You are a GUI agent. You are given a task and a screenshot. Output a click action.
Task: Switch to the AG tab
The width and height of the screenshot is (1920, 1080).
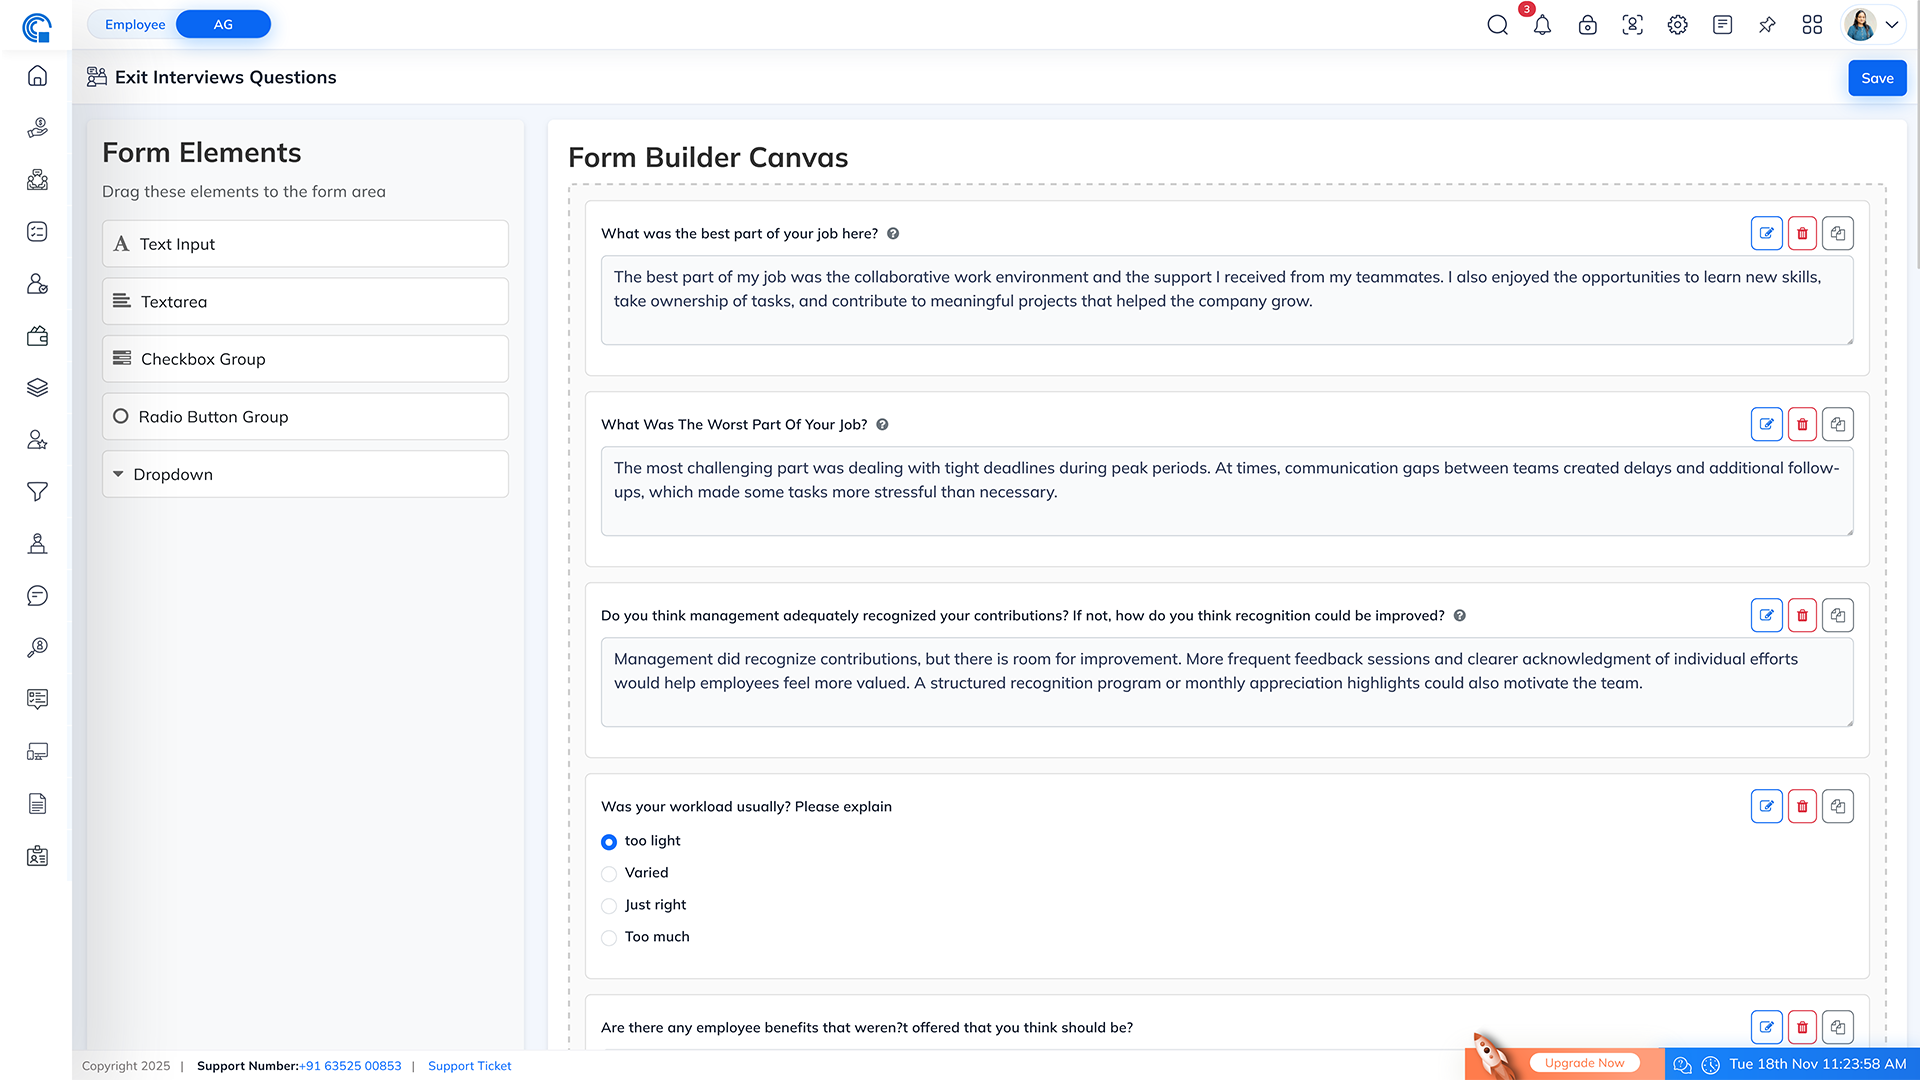[223, 24]
